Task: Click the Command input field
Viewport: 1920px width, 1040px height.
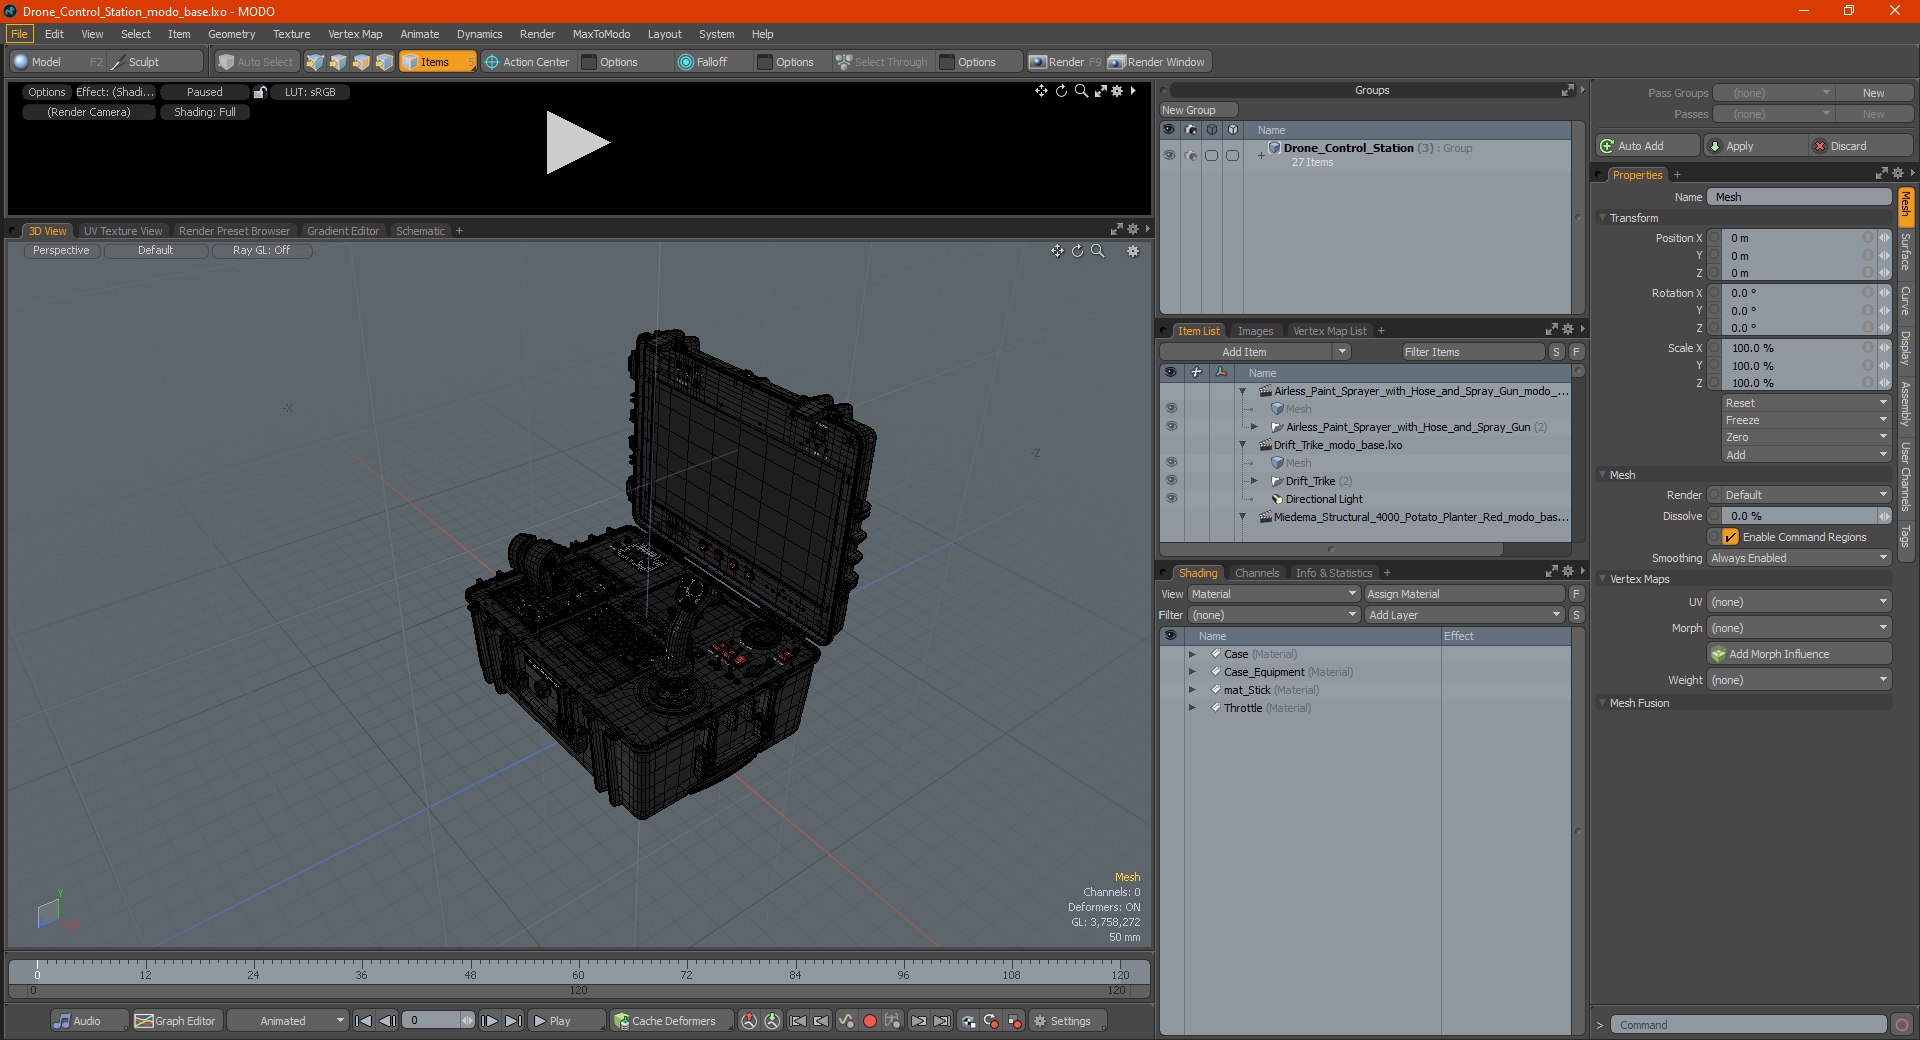Action: click(1748, 1025)
